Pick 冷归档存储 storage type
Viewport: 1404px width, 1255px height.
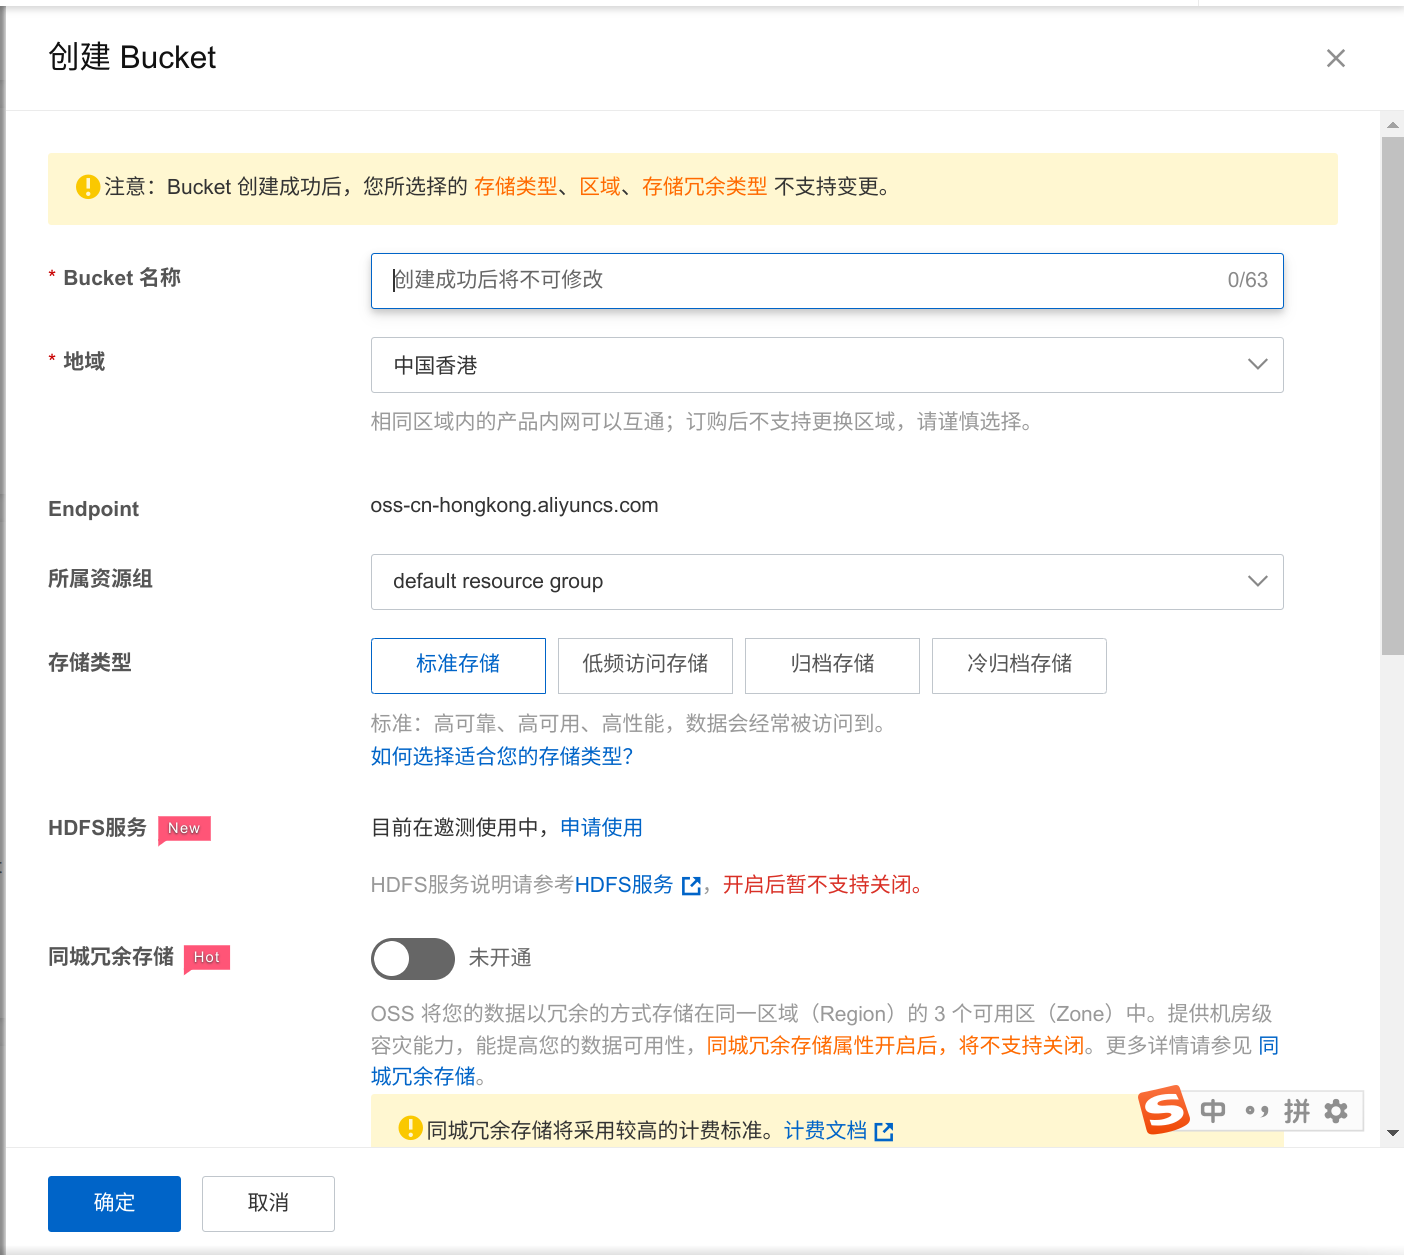pyautogui.click(x=1019, y=665)
